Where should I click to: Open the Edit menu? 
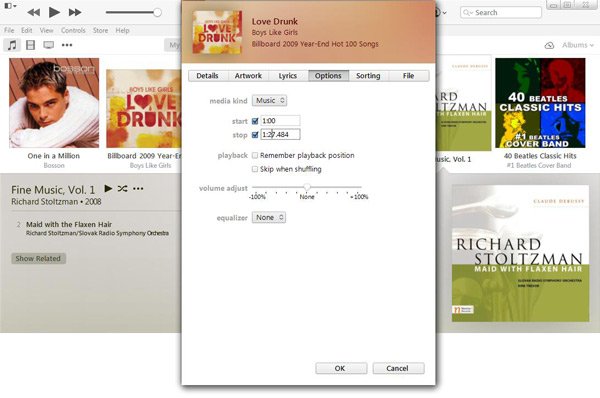(x=26, y=30)
